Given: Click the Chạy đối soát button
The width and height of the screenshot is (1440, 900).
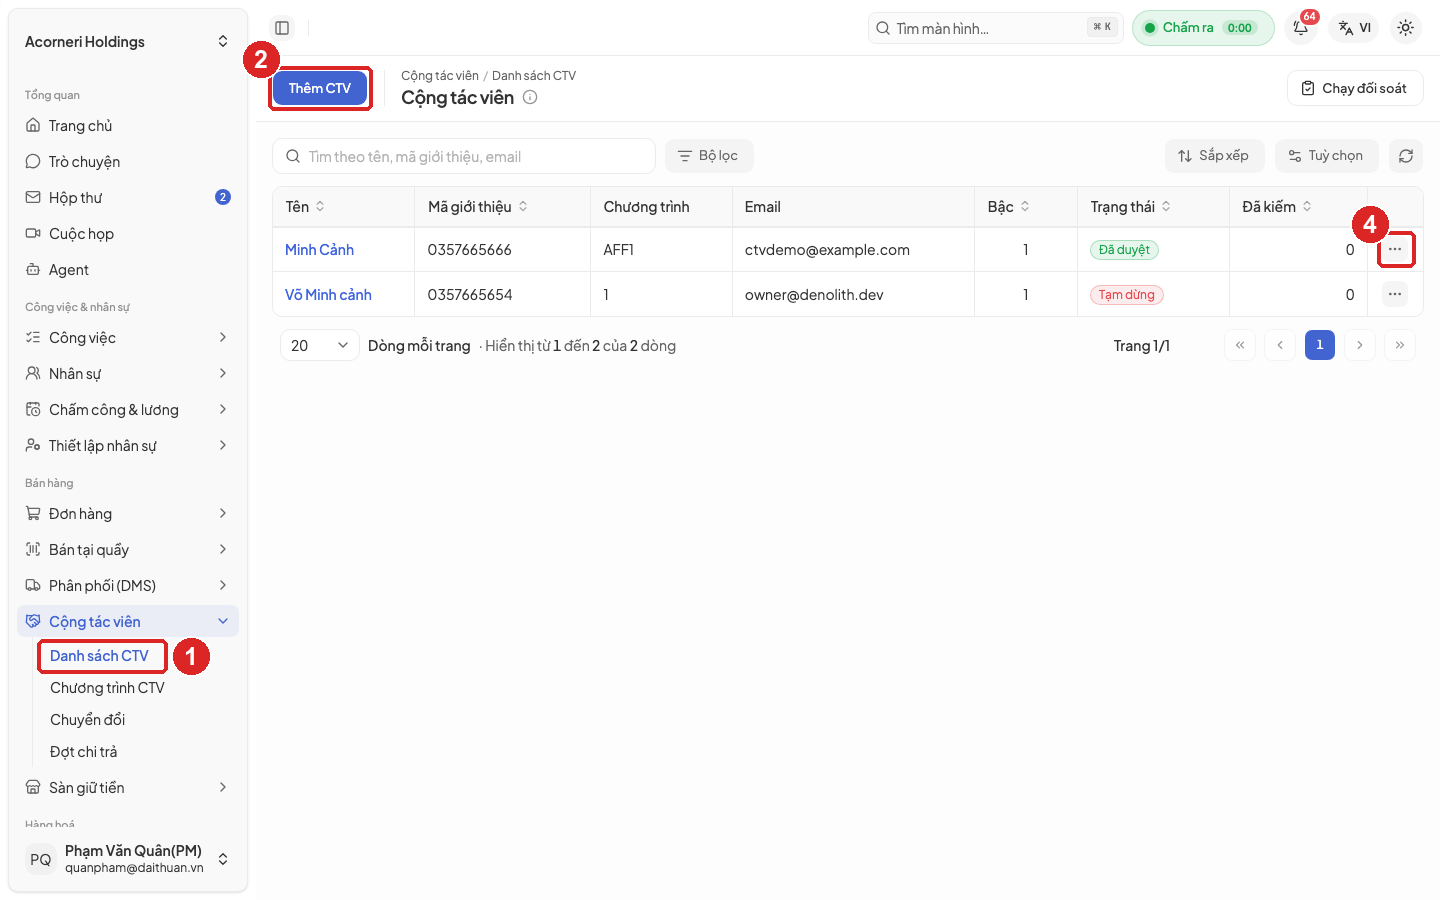Looking at the screenshot, I should point(1354,88).
